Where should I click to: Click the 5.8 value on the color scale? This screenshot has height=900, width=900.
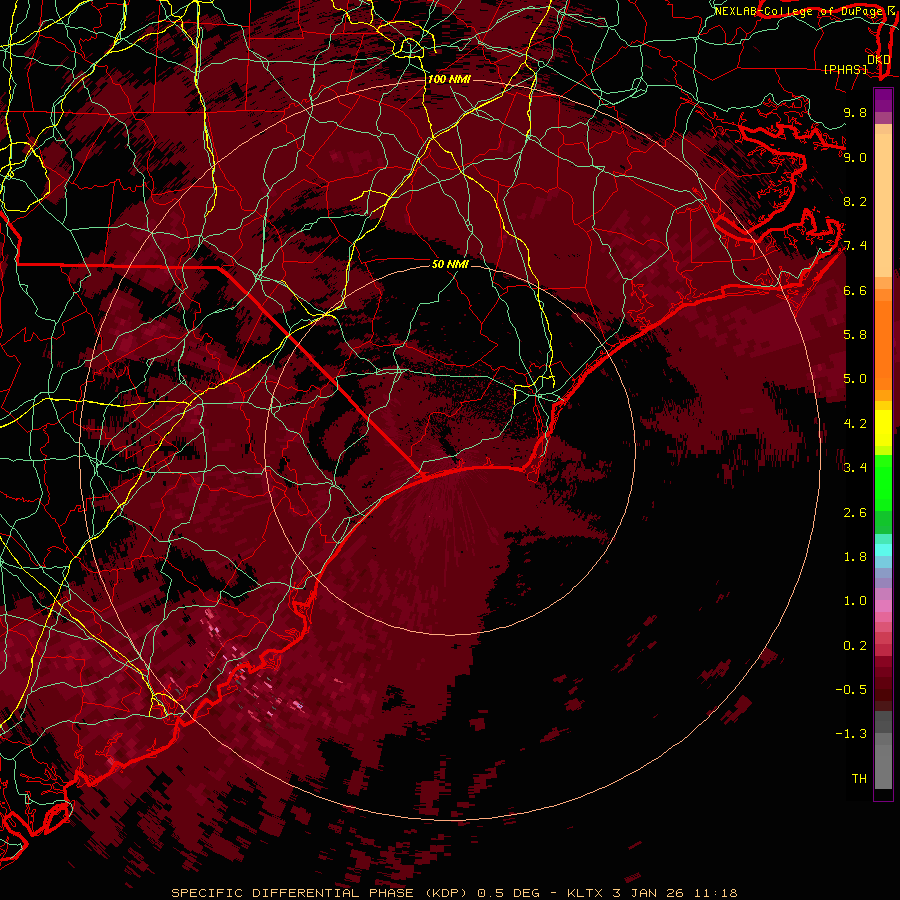[855, 335]
